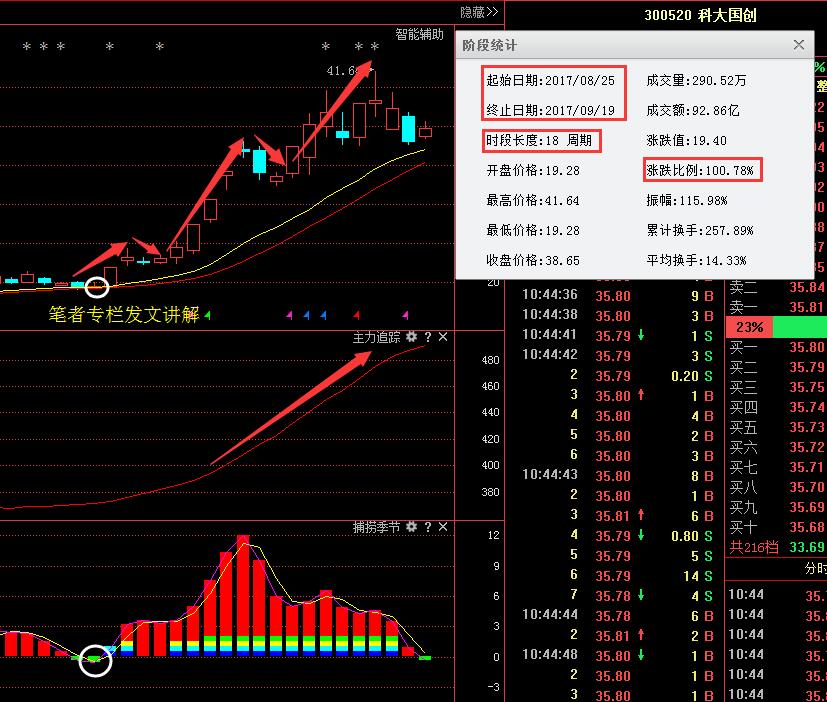The height and width of the screenshot is (702, 827).
Task: Click the 笔者专栏发文讲解 chart annotation
Action: point(123,315)
